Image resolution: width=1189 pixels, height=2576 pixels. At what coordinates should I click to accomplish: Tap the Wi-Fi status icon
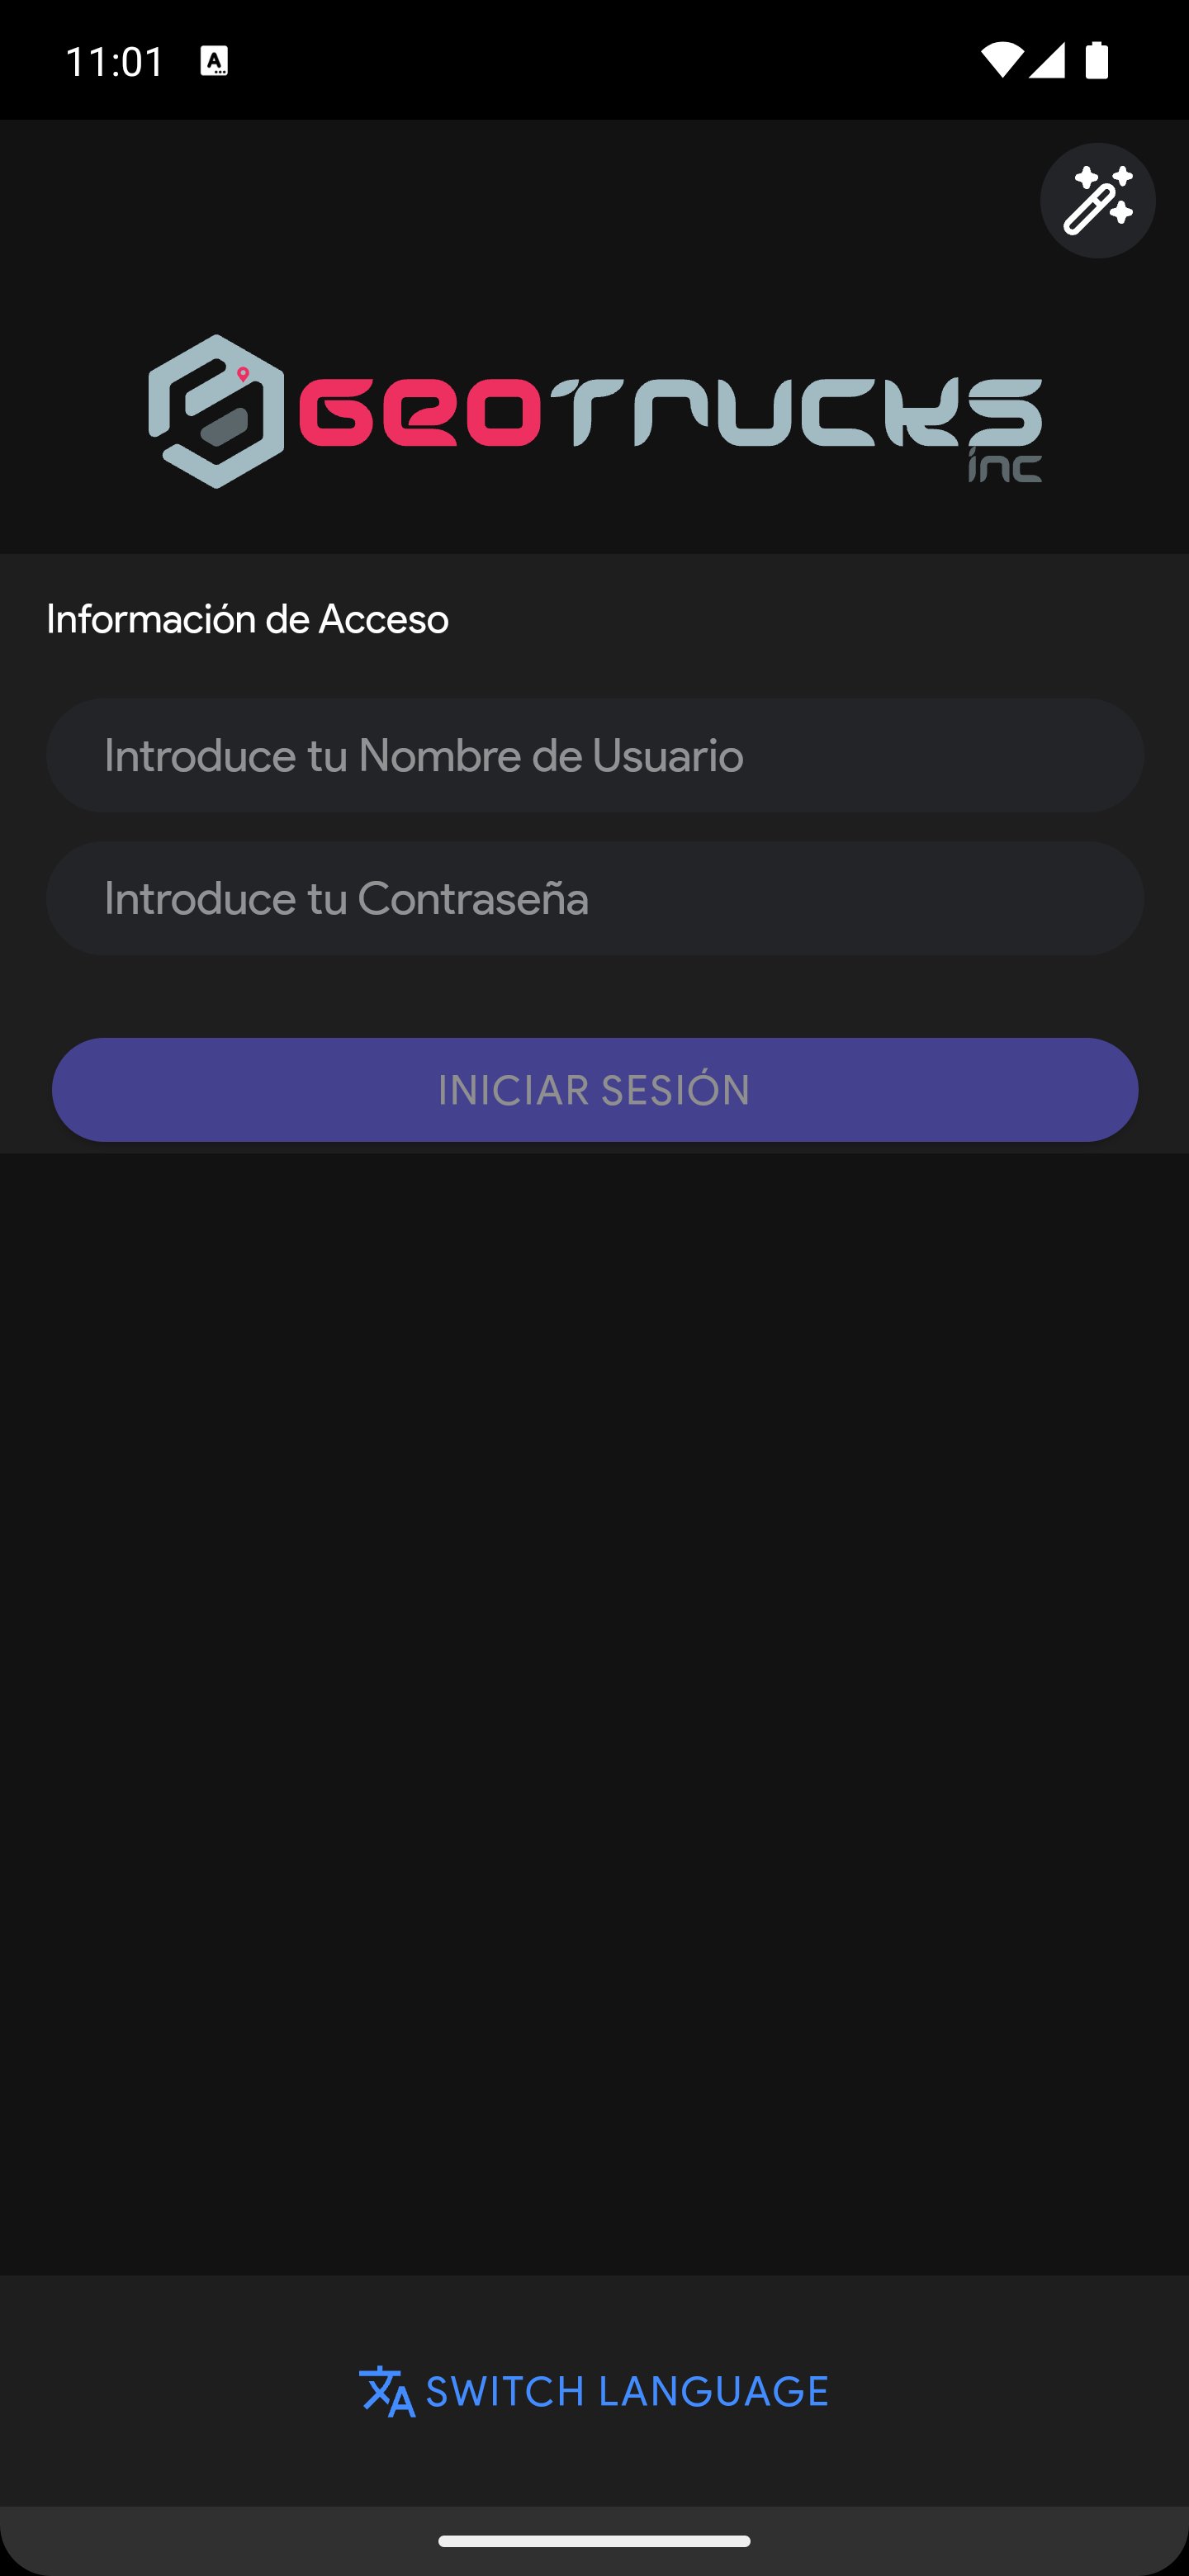1001,61
